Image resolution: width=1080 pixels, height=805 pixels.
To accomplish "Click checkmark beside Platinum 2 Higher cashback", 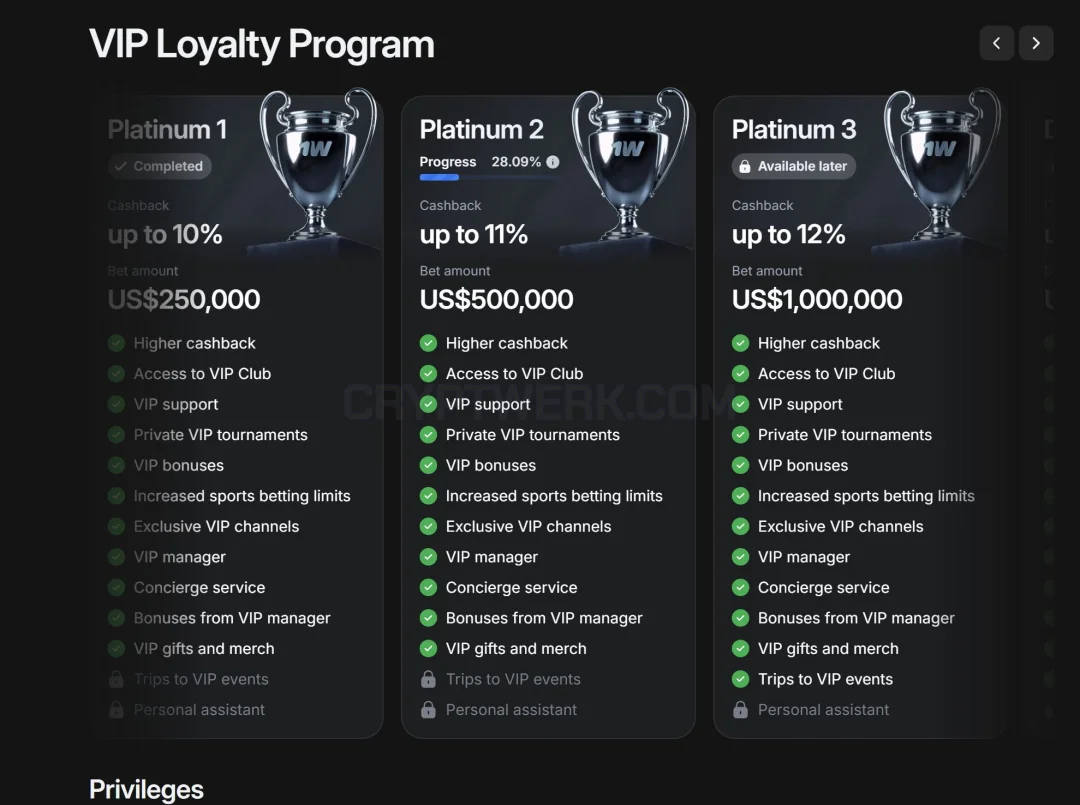I will [428, 343].
